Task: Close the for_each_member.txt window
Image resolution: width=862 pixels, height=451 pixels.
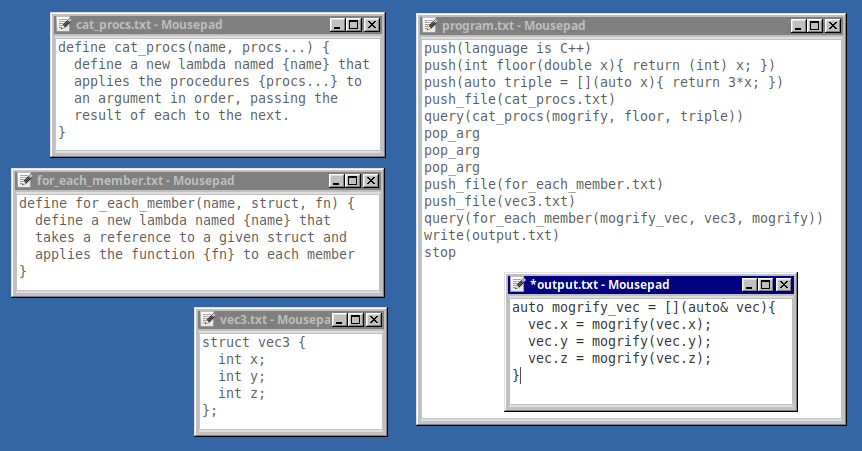Action: (371, 180)
